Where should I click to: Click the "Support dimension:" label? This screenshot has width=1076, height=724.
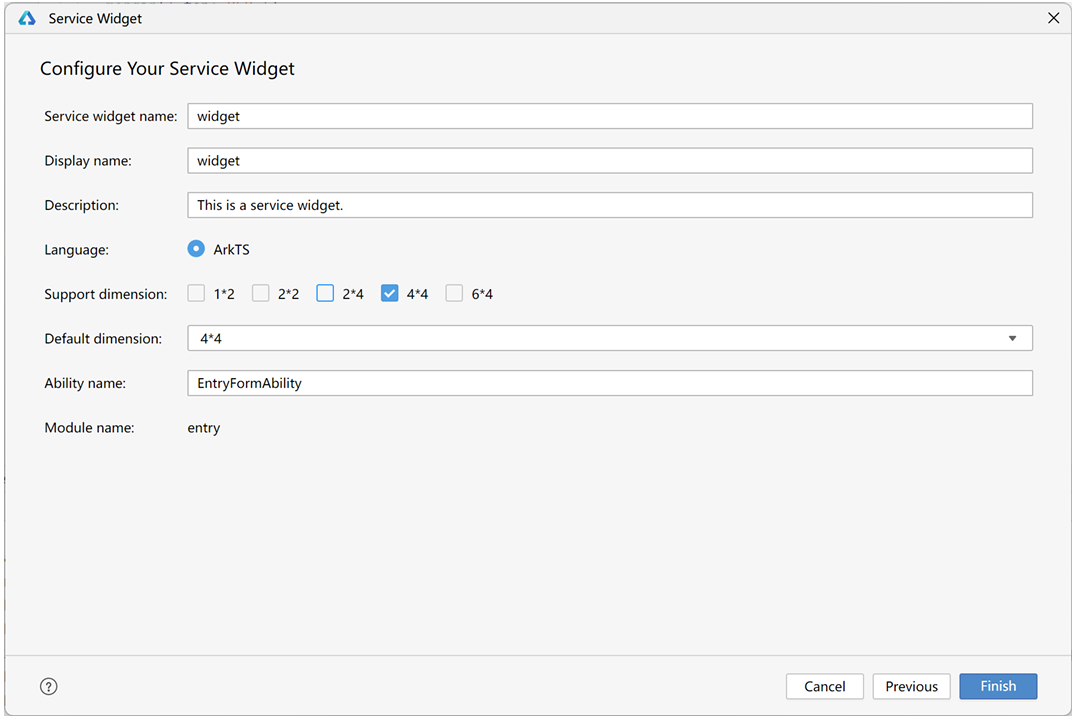(x=106, y=294)
